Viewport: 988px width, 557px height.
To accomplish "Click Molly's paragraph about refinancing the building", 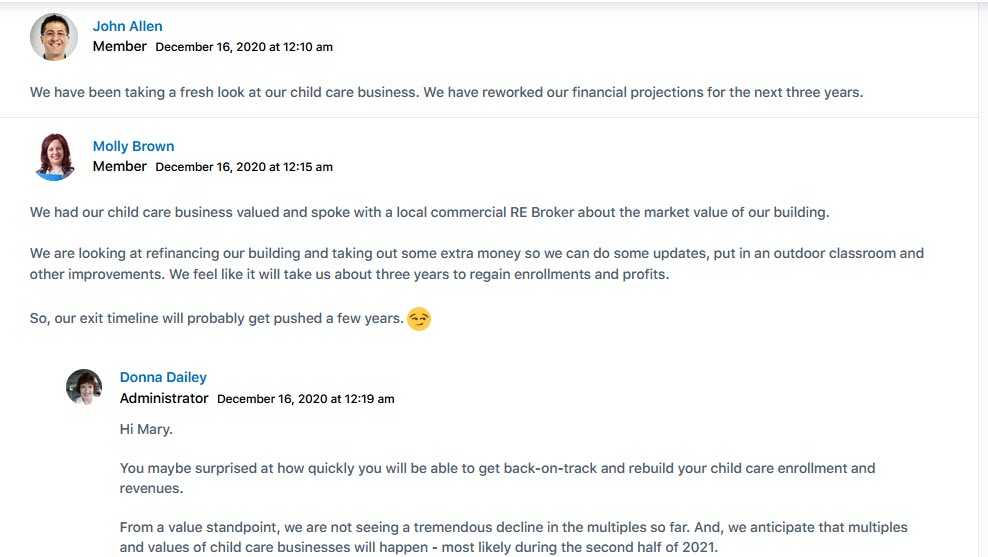I will (476, 263).
